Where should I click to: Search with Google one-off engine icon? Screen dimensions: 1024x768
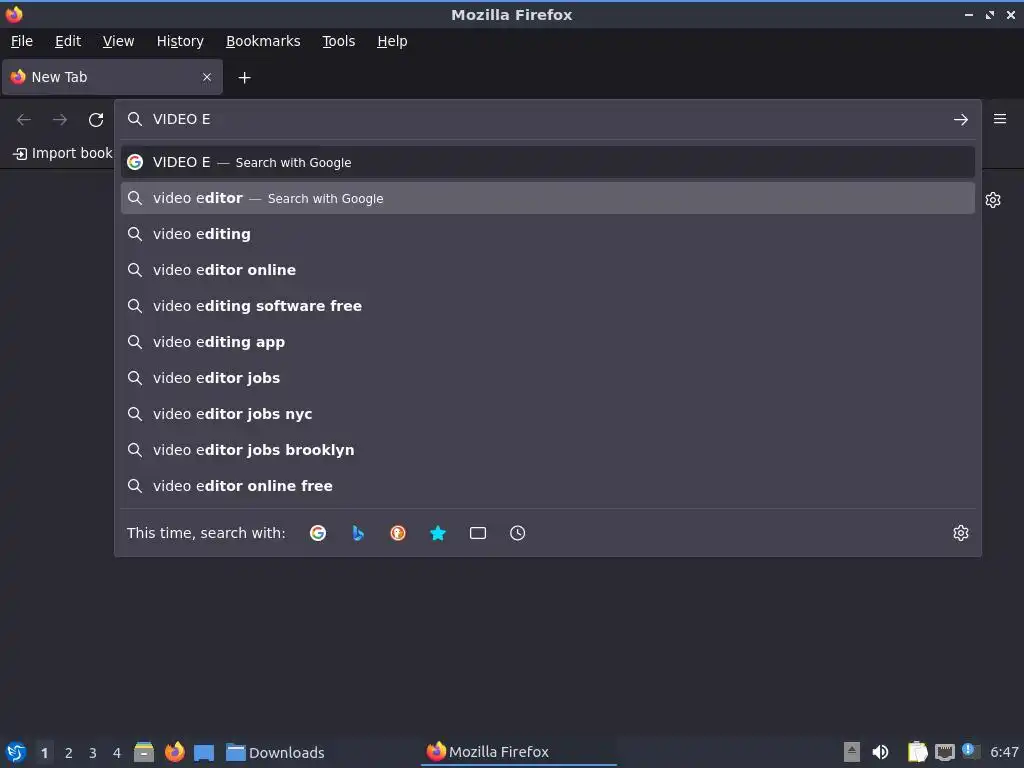[318, 533]
